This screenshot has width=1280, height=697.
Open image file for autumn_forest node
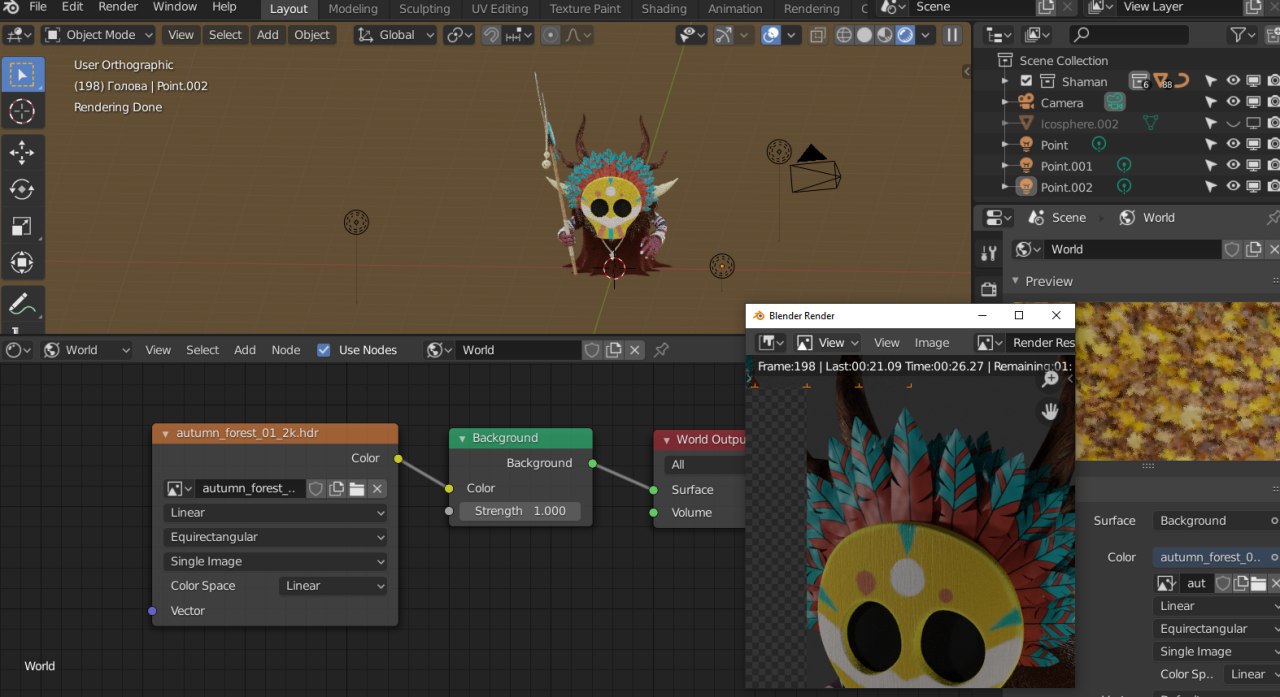pyautogui.click(x=357, y=488)
